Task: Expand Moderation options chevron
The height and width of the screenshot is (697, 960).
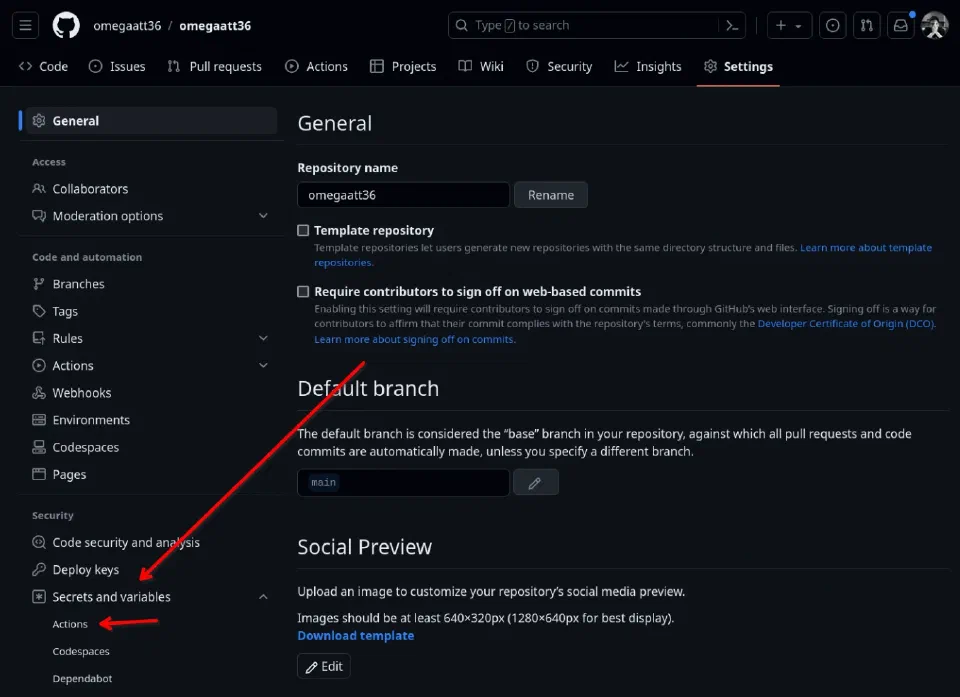Action: tap(263, 216)
